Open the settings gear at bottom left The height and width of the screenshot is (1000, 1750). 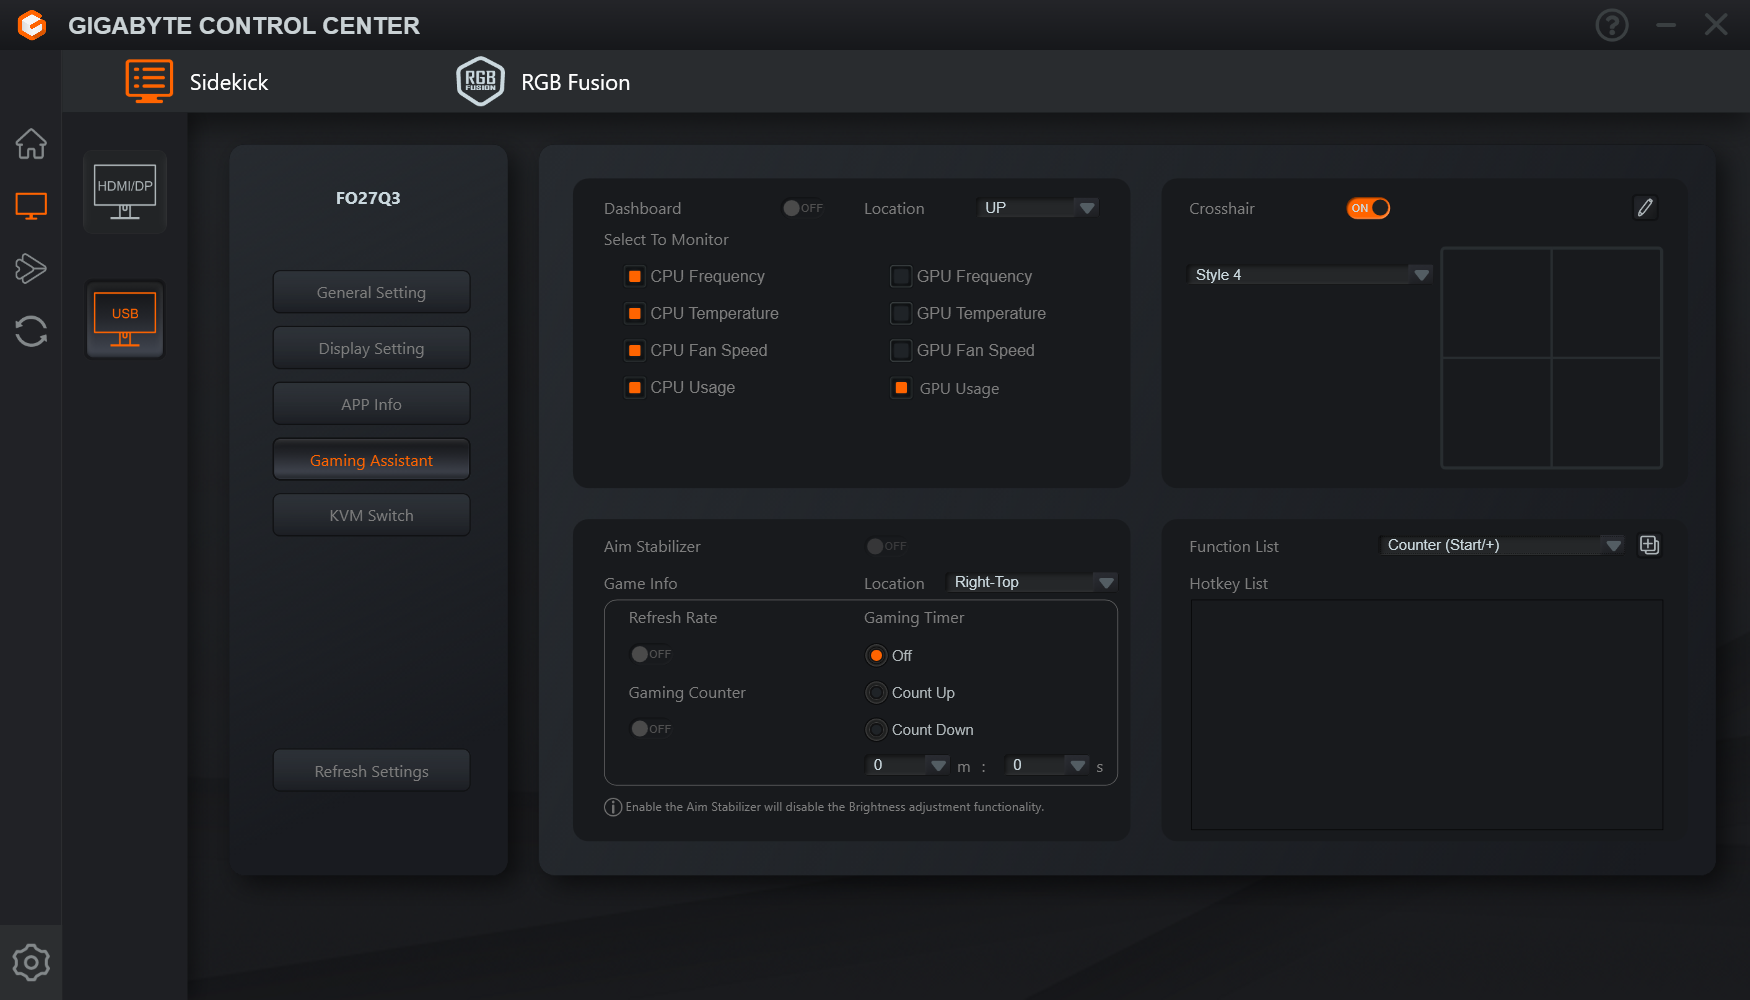pyautogui.click(x=31, y=962)
